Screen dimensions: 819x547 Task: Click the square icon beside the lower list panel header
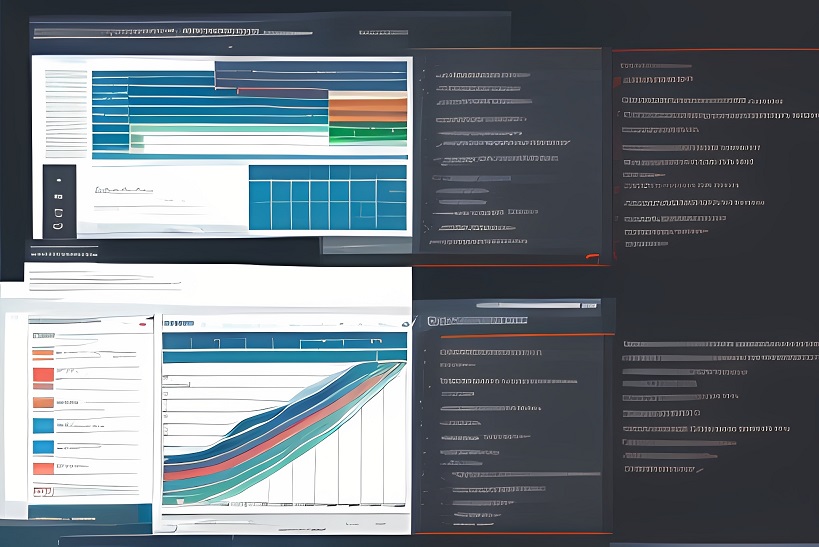coord(432,321)
